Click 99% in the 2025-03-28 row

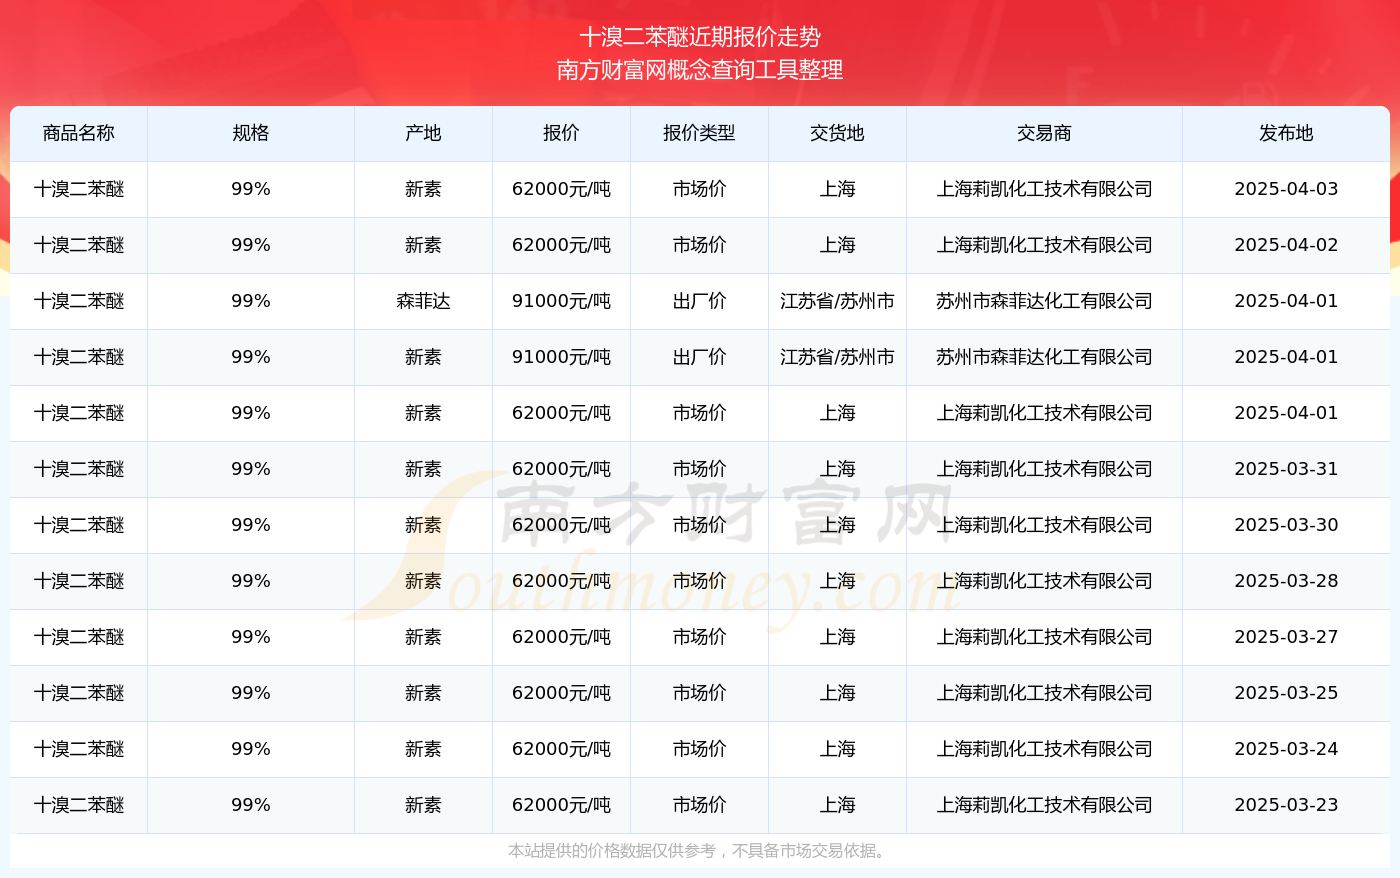point(251,581)
